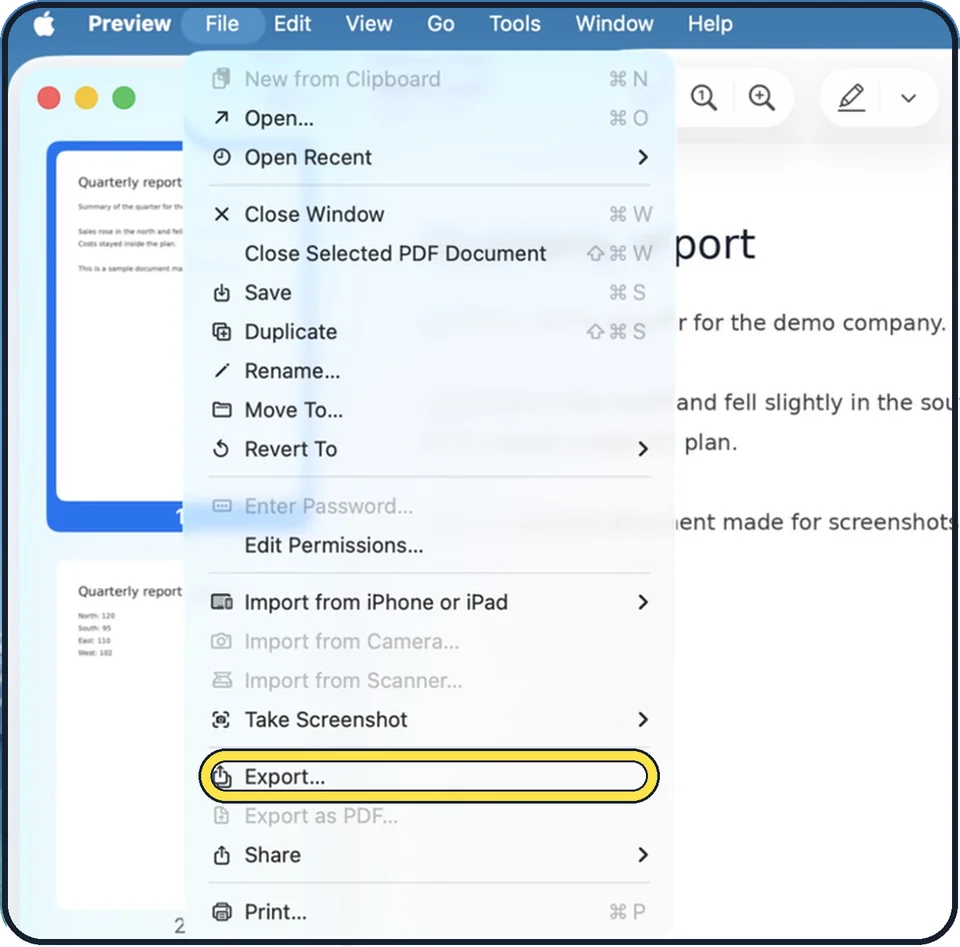960x947 pixels.
Task: Click the Export… icon
Action: [x=222, y=777]
